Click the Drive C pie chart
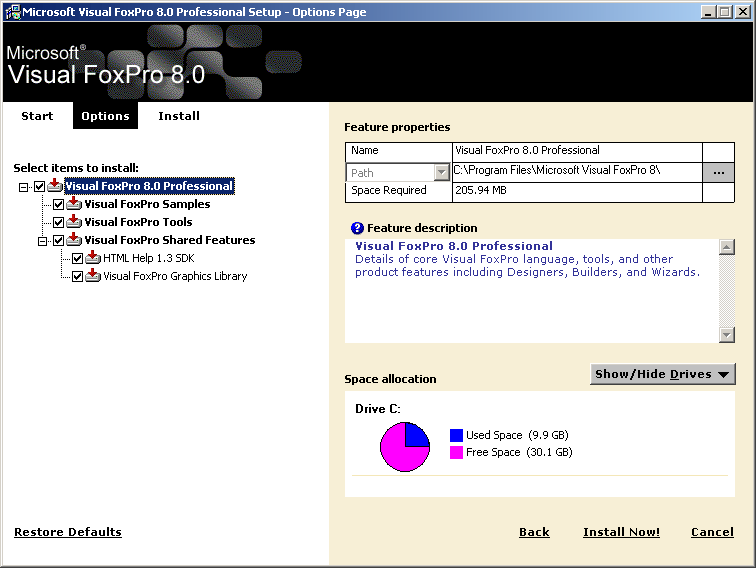The image size is (756, 568). point(405,447)
